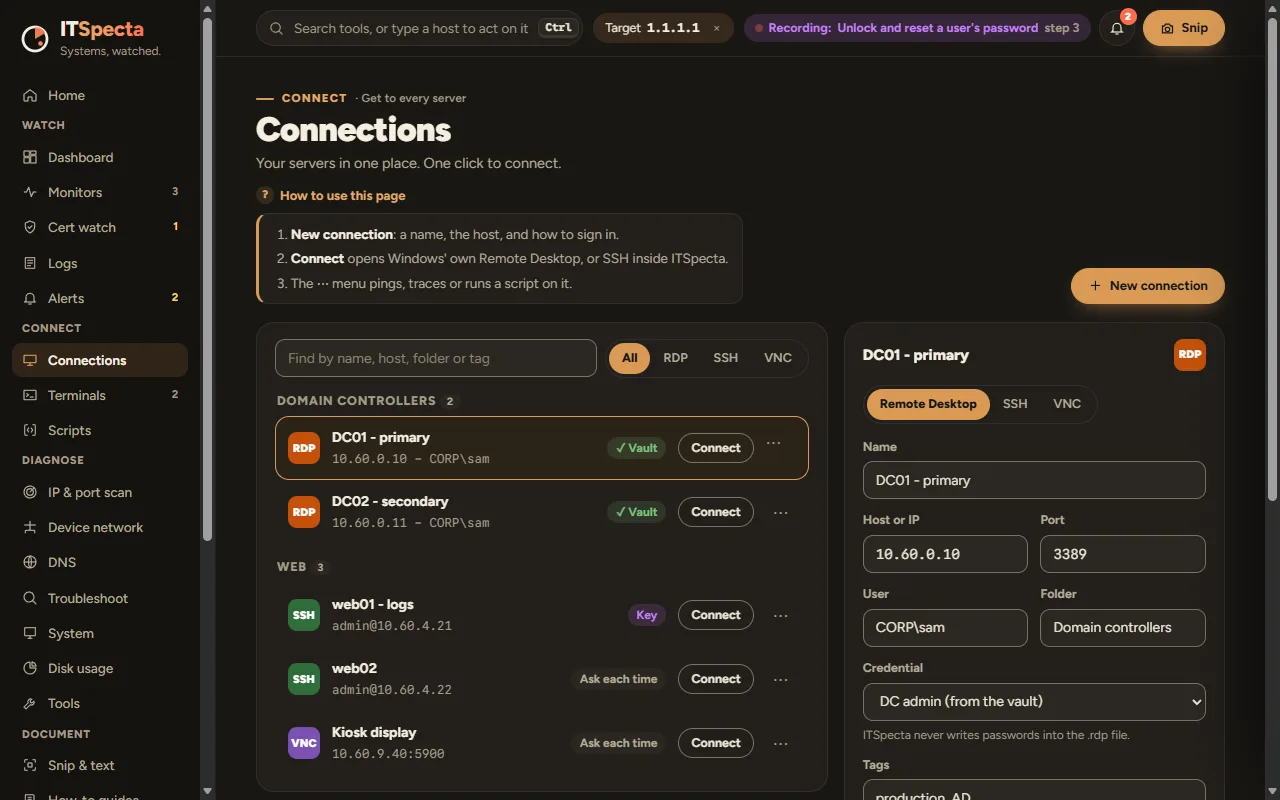The height and width of the screenshot is (800, 1280).
Task: Click the Terminals sidebar icon
Action: click(x=30, y=396)
